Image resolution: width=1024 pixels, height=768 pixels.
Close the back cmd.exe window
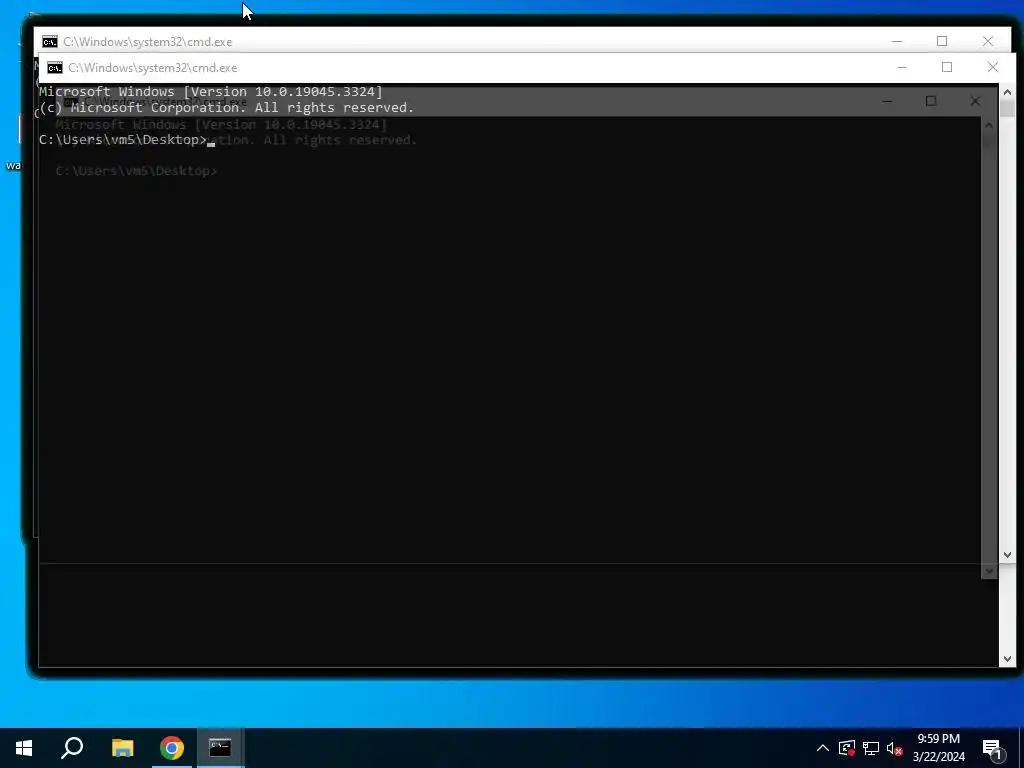[987, 41]
